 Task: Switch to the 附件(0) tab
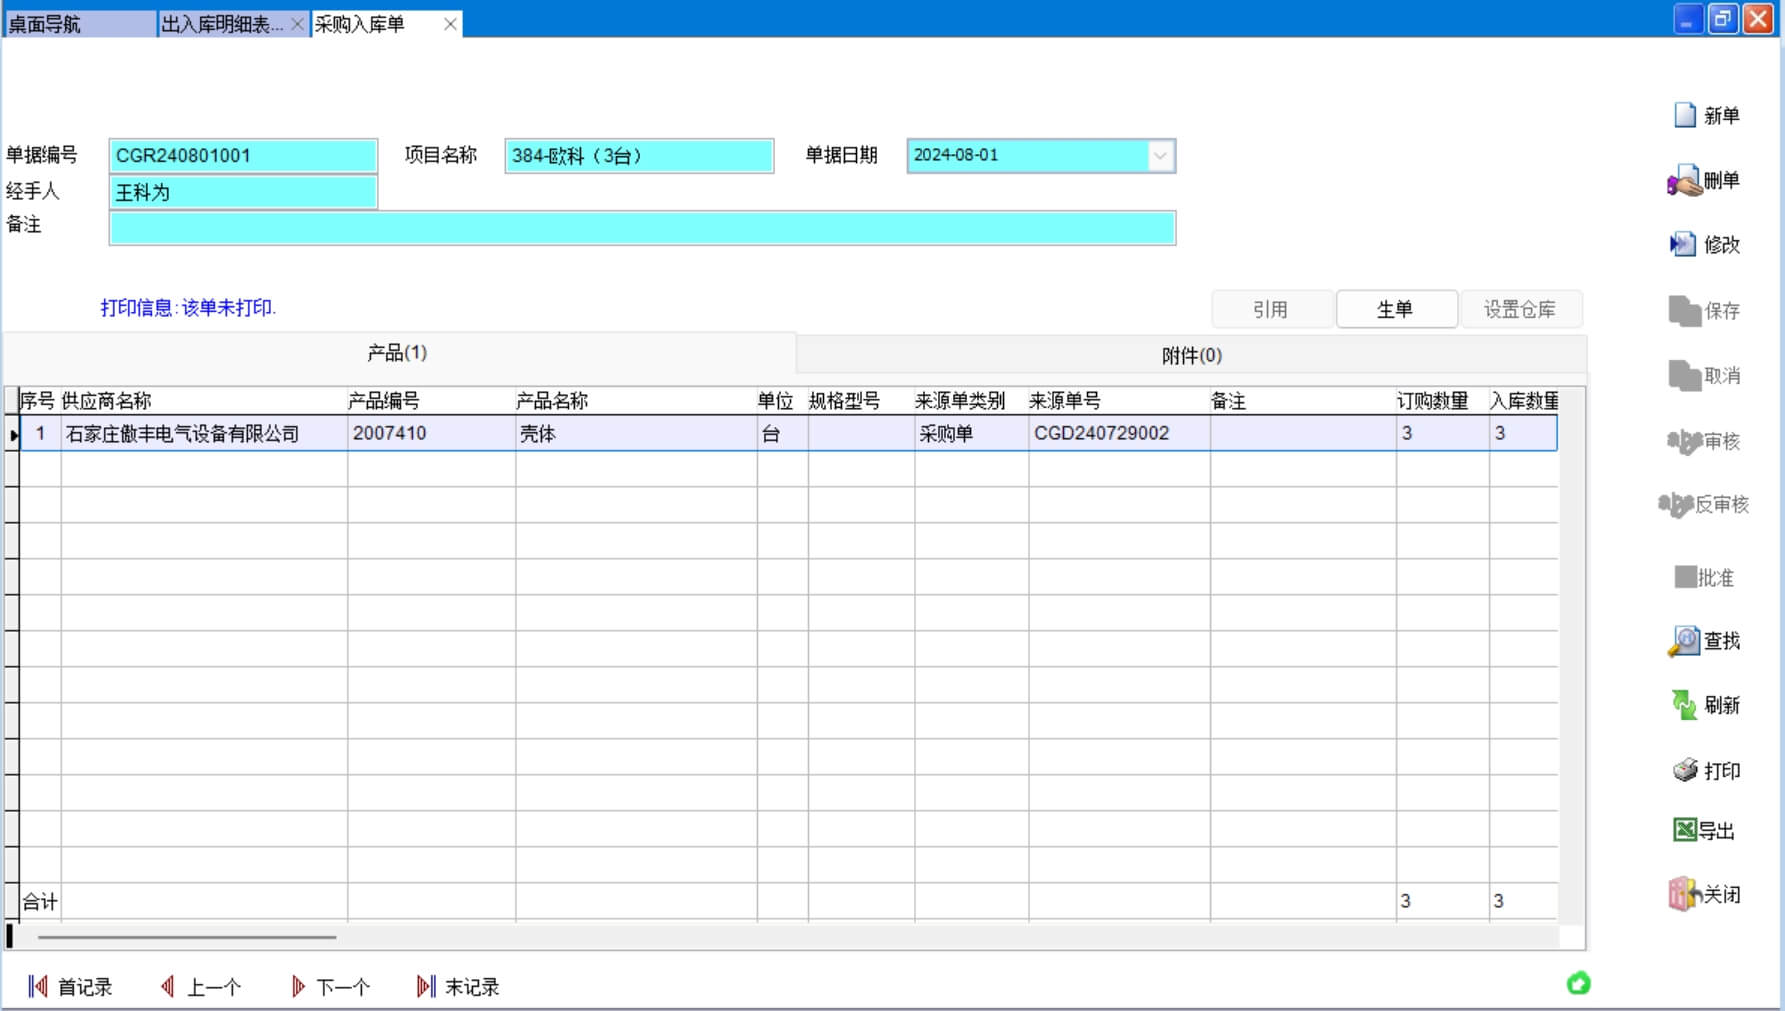tap(1191, 355)
